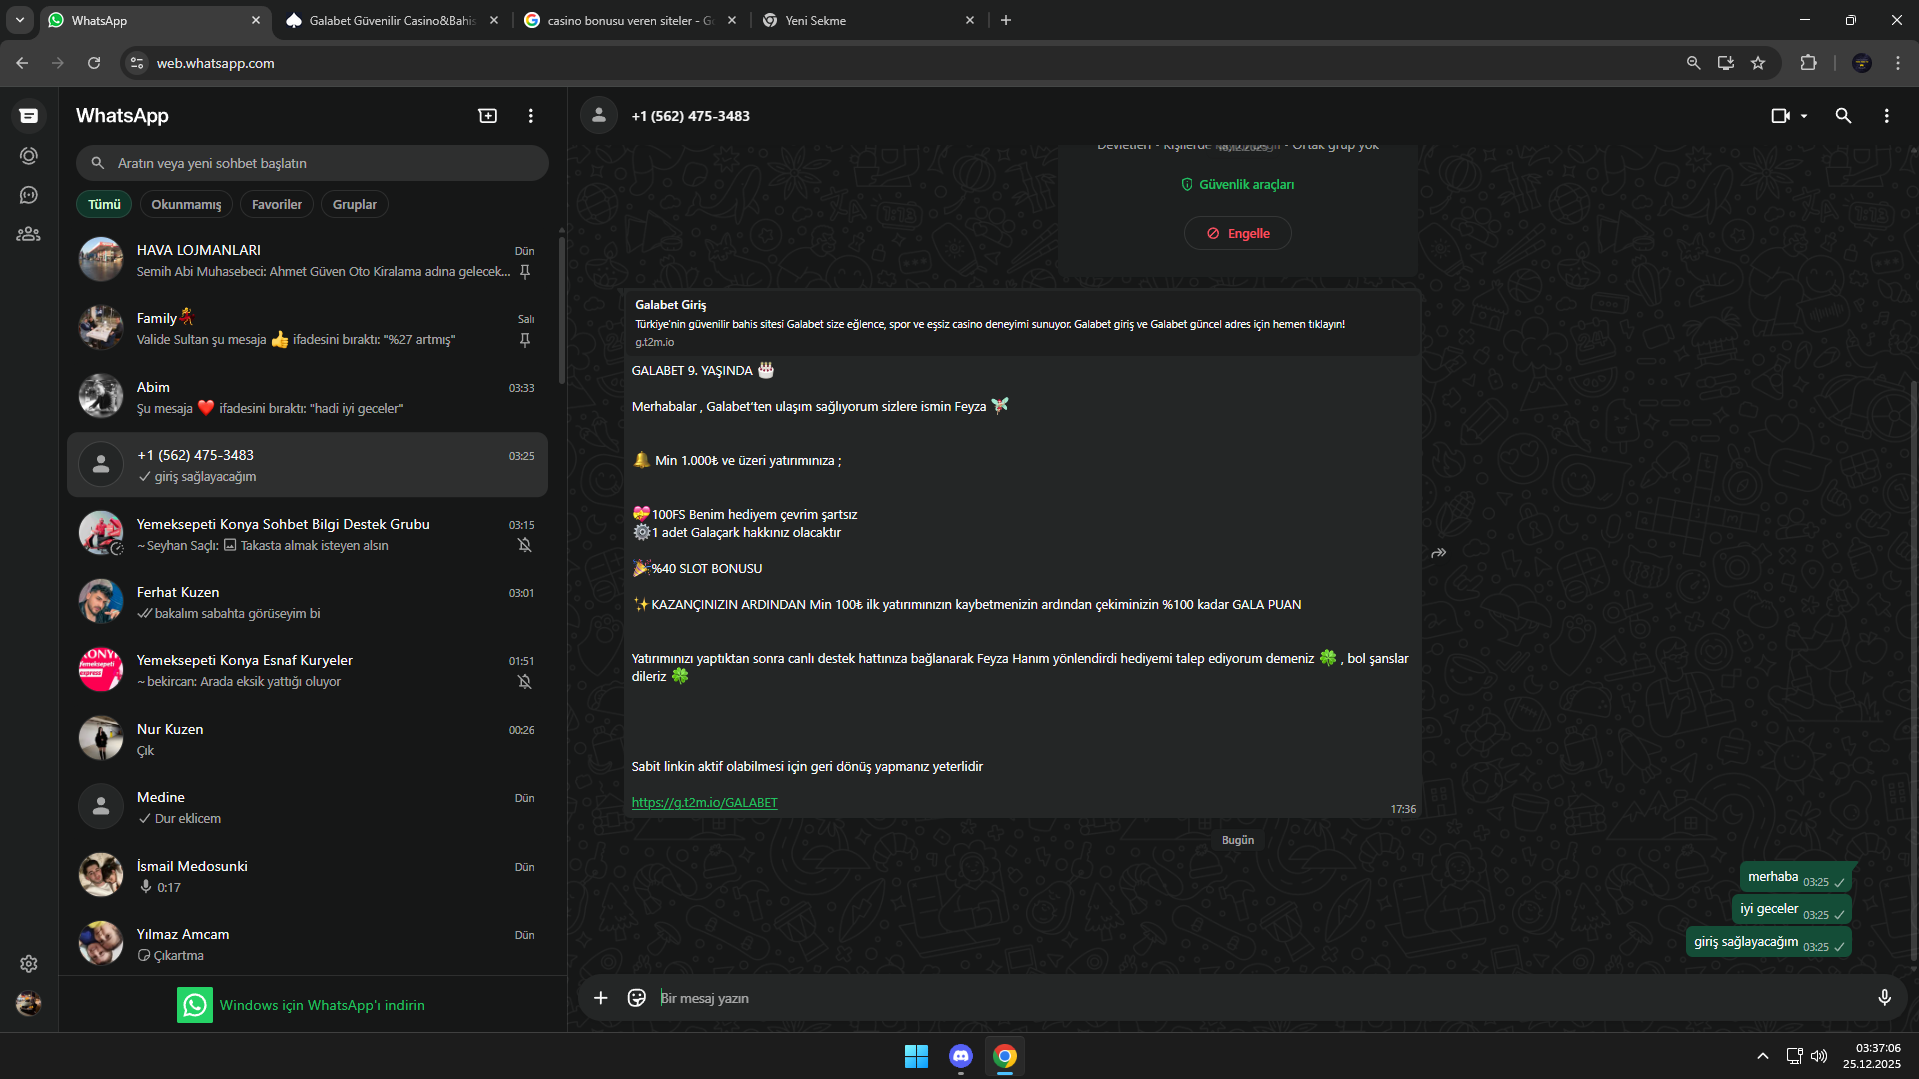The width and height of the screenshot is (1919, 1079).
Task: Close the Galabet browser tab
Action: [494, 20]
